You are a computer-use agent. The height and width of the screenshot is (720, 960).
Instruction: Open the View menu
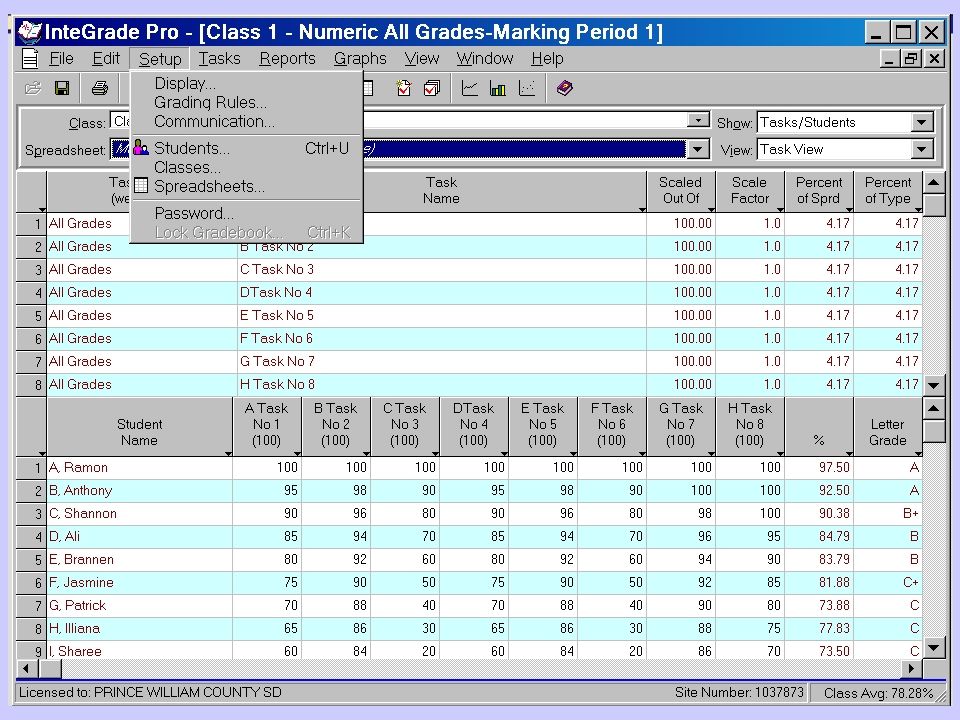coord(422,59)
